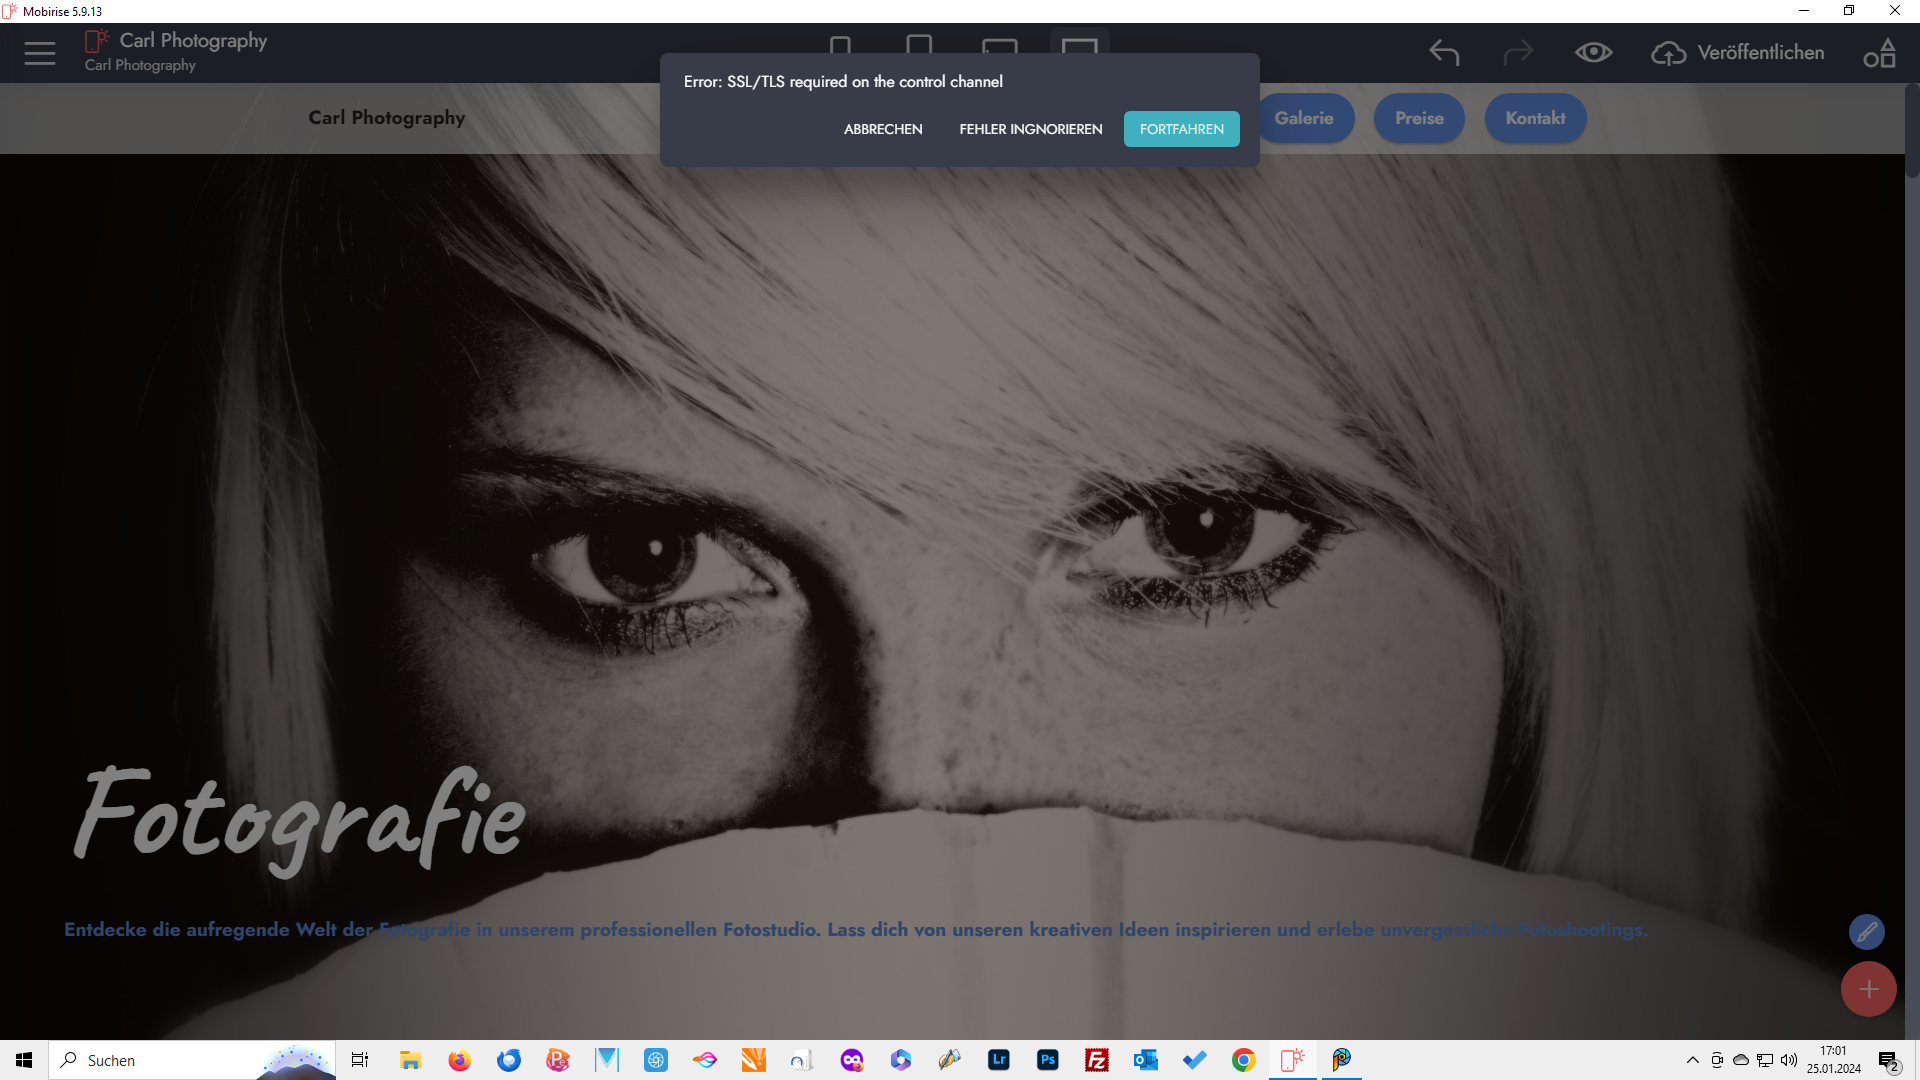
Task: Click the undo arrow icon
Action: [x=1444, y=52]
